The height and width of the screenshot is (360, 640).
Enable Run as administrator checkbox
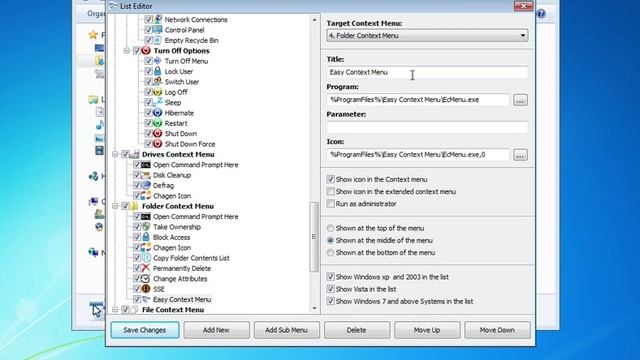coord(331,204)
